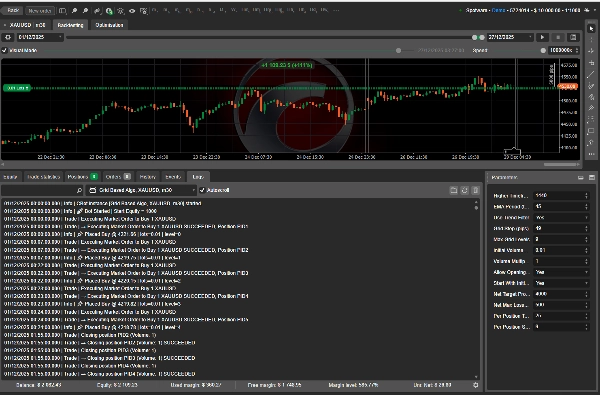Click the log search magnifier icon

tap(79, 190)
